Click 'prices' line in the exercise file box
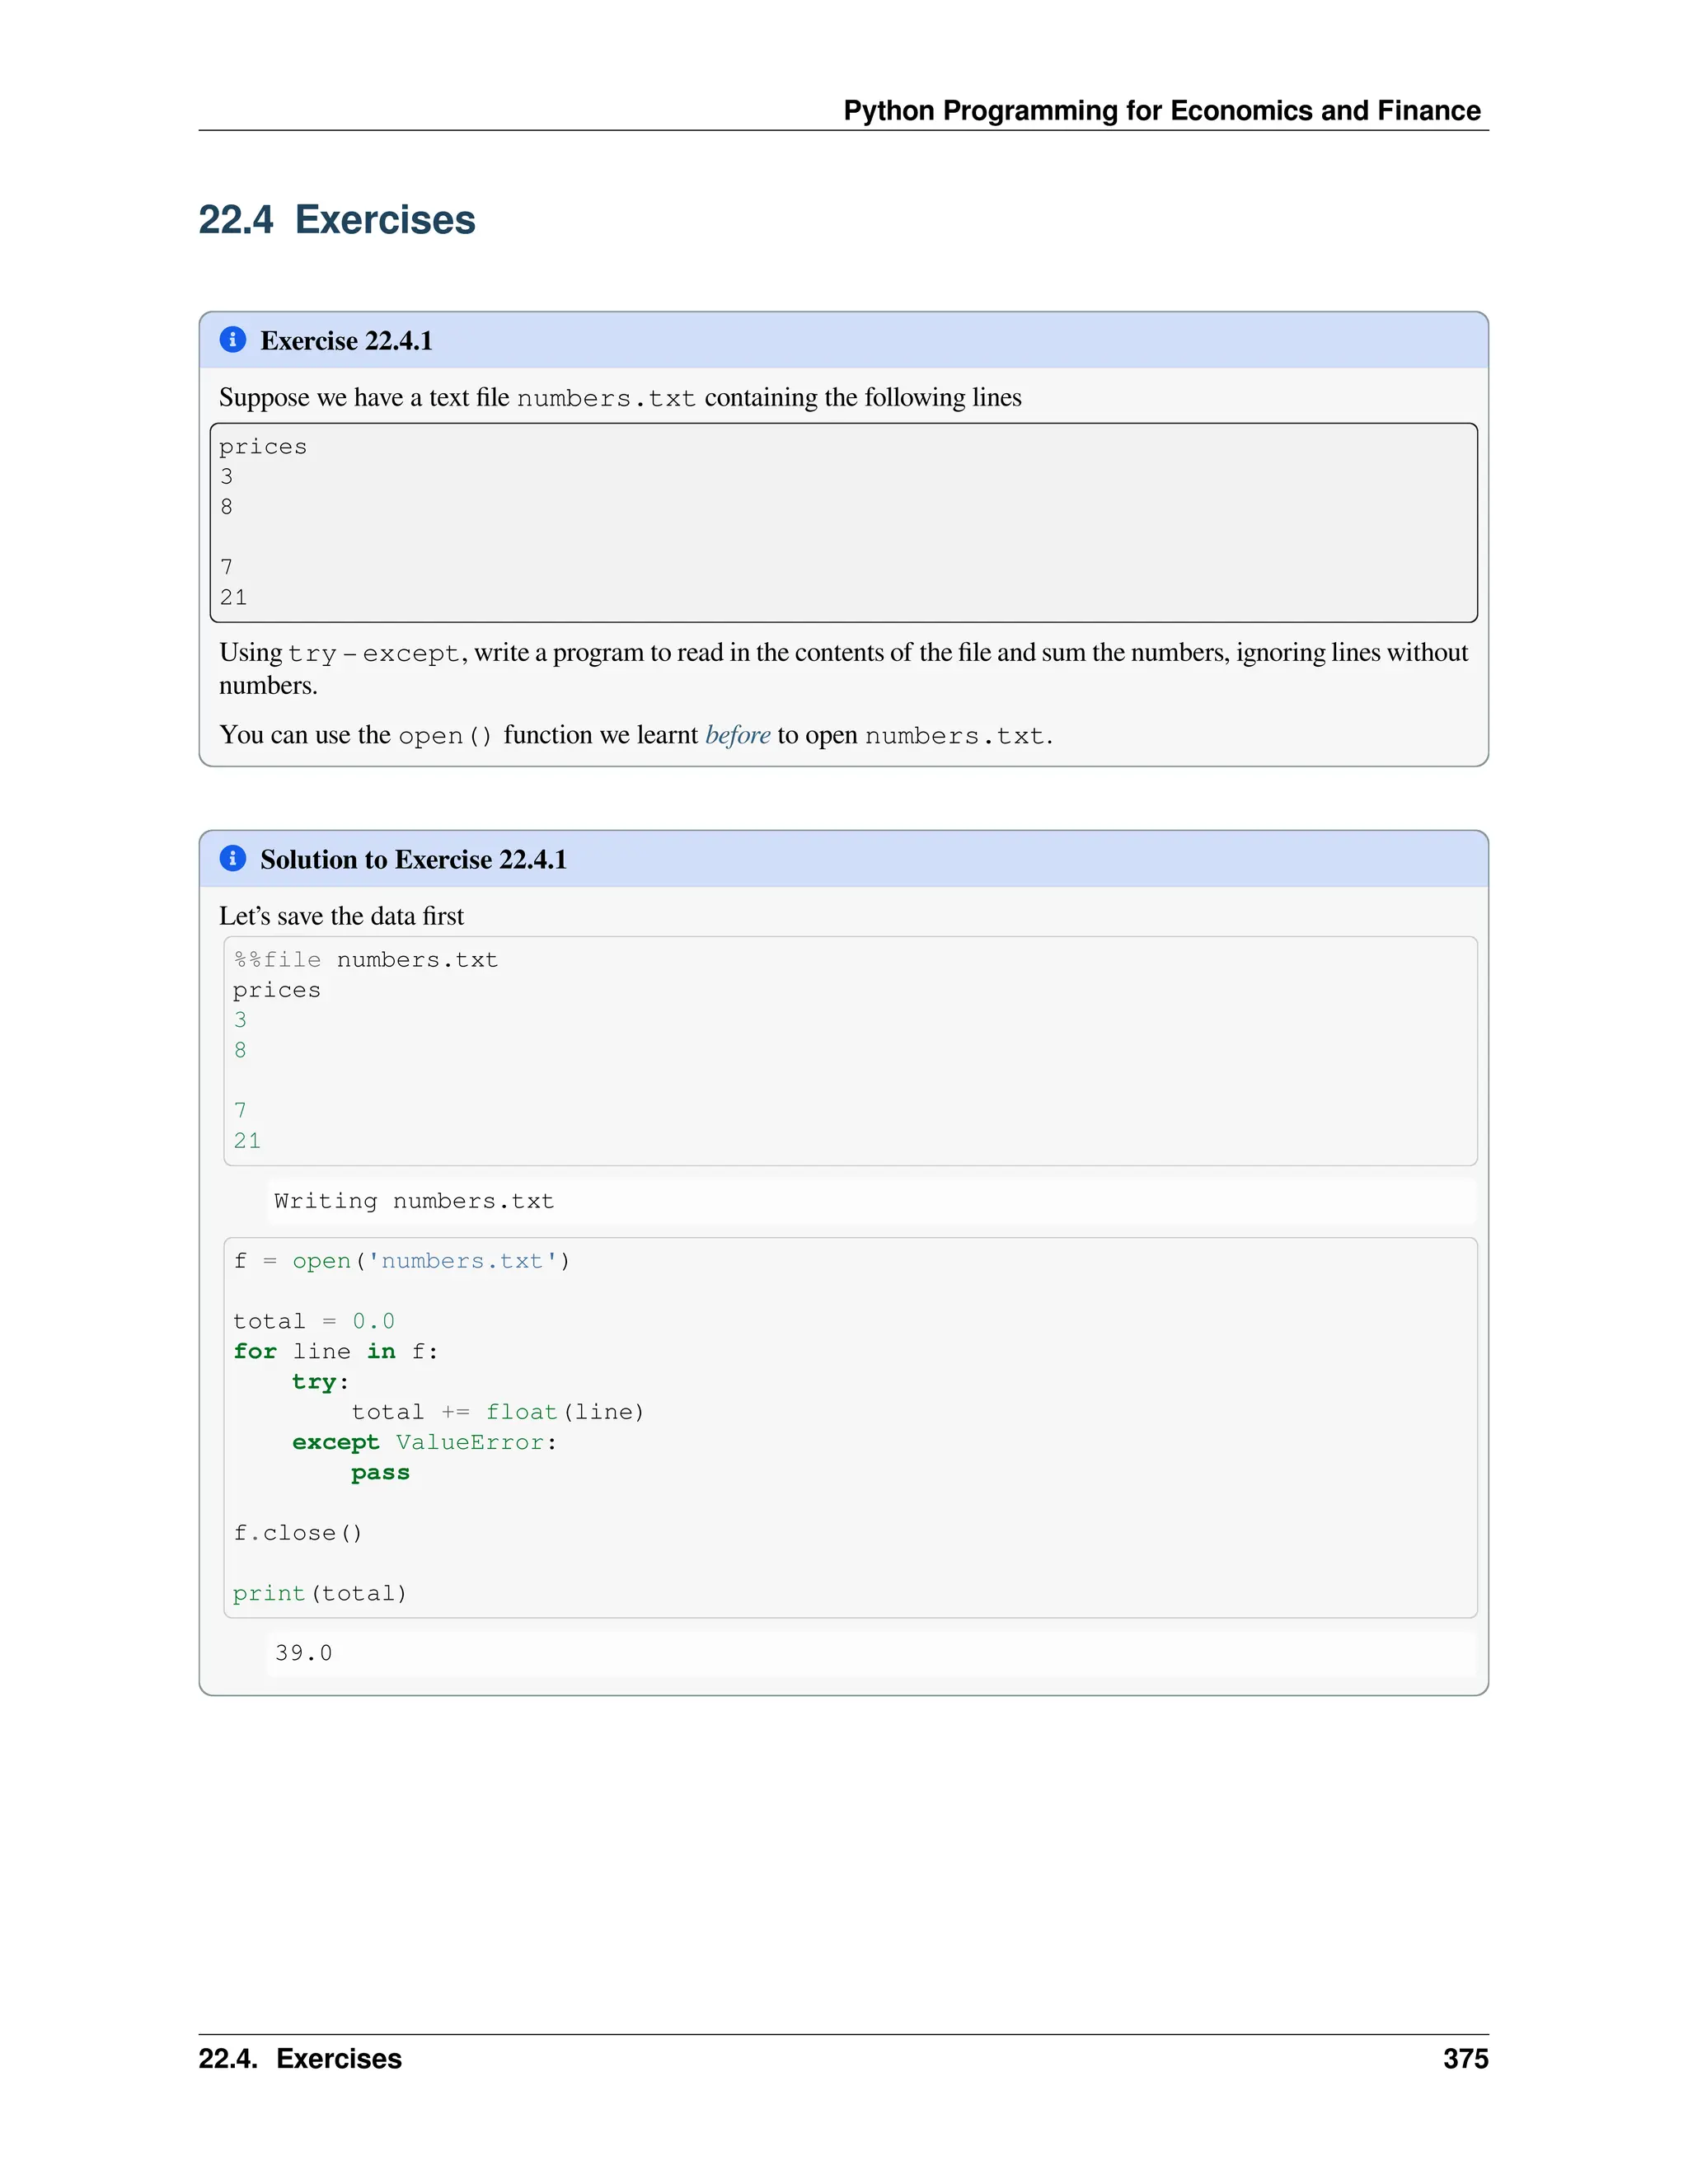 tap(263, 447)
